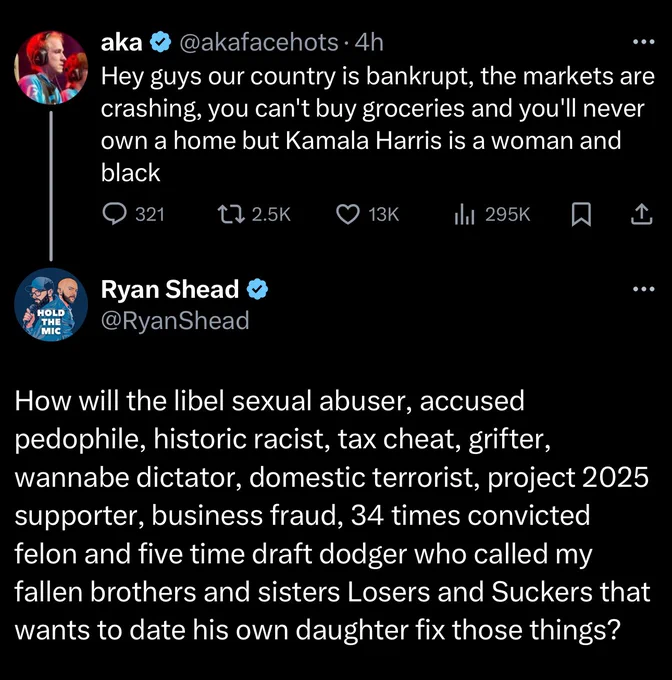672x680 pixels.
Task: Click the 13K likes count
Action: [384, 214]
